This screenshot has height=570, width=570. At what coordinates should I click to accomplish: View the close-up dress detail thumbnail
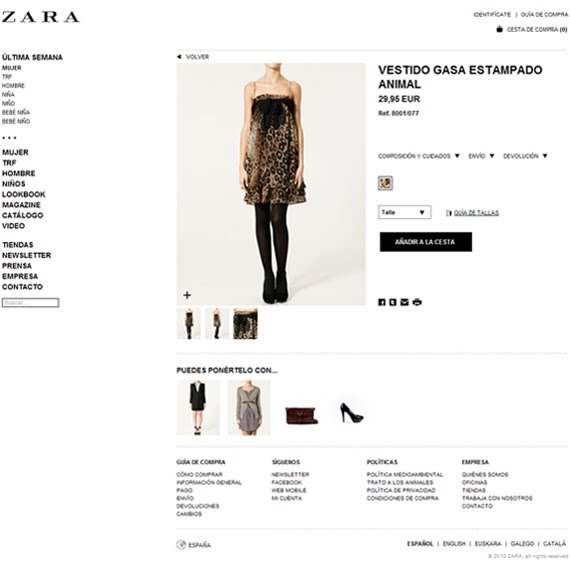pyautogui.click(x=245, y=324)
